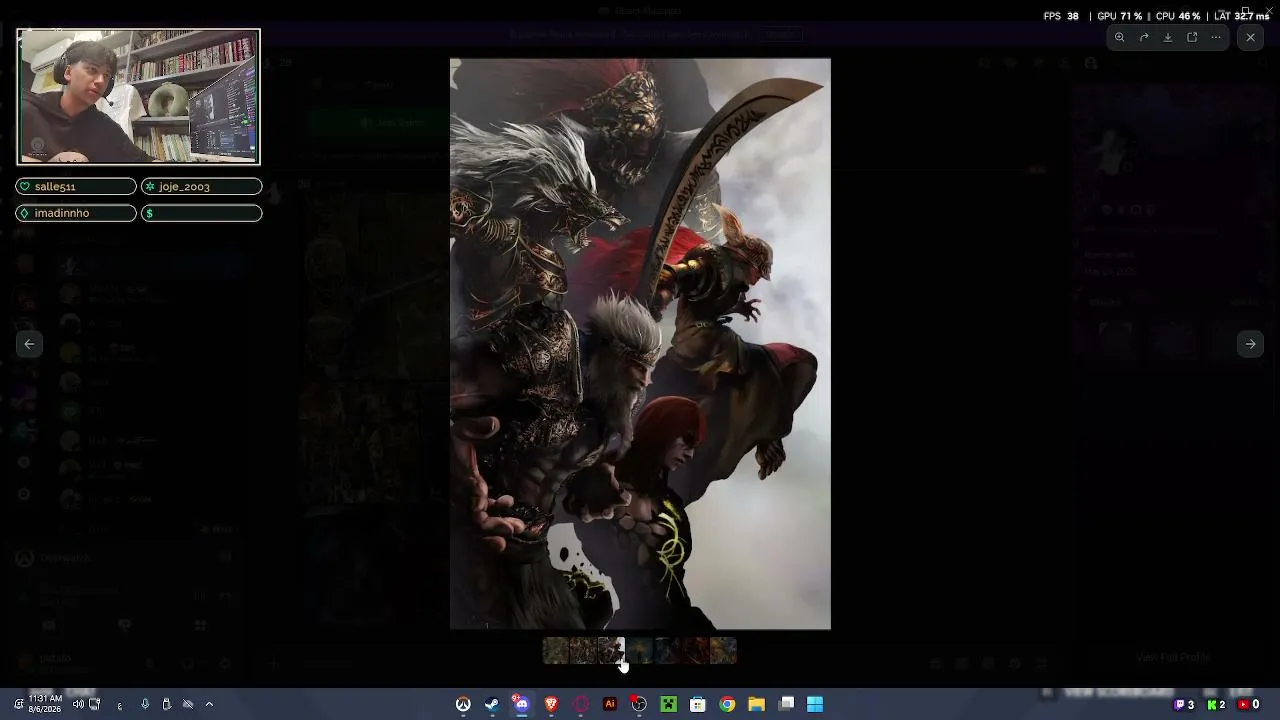Select the last thumbnail in the image strip
The width and height of the screenshot is (1280, 720).
tap(723, 651)
